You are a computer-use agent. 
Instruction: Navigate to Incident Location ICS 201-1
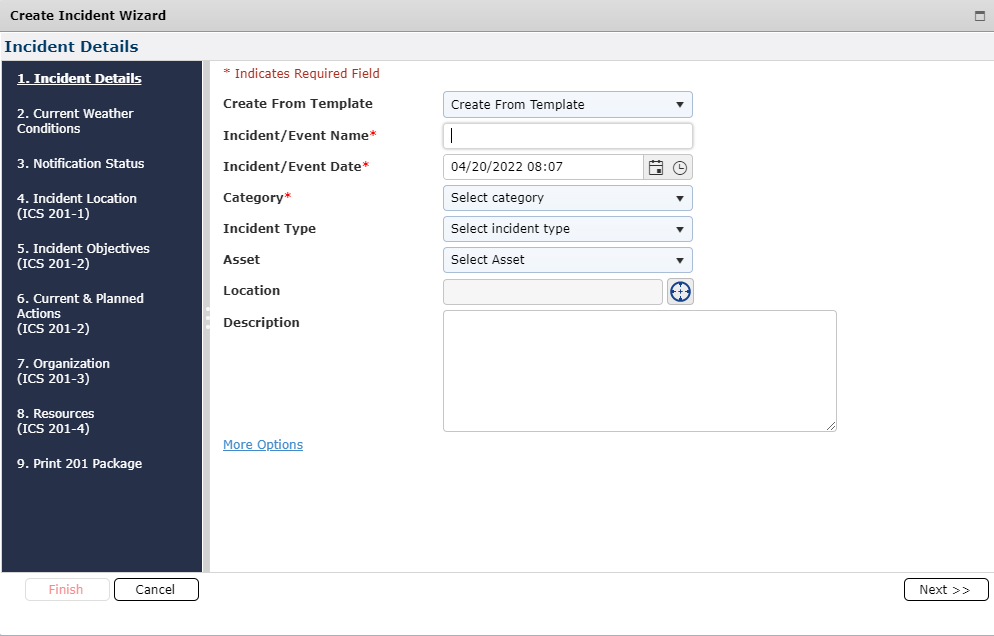(76, 206)
